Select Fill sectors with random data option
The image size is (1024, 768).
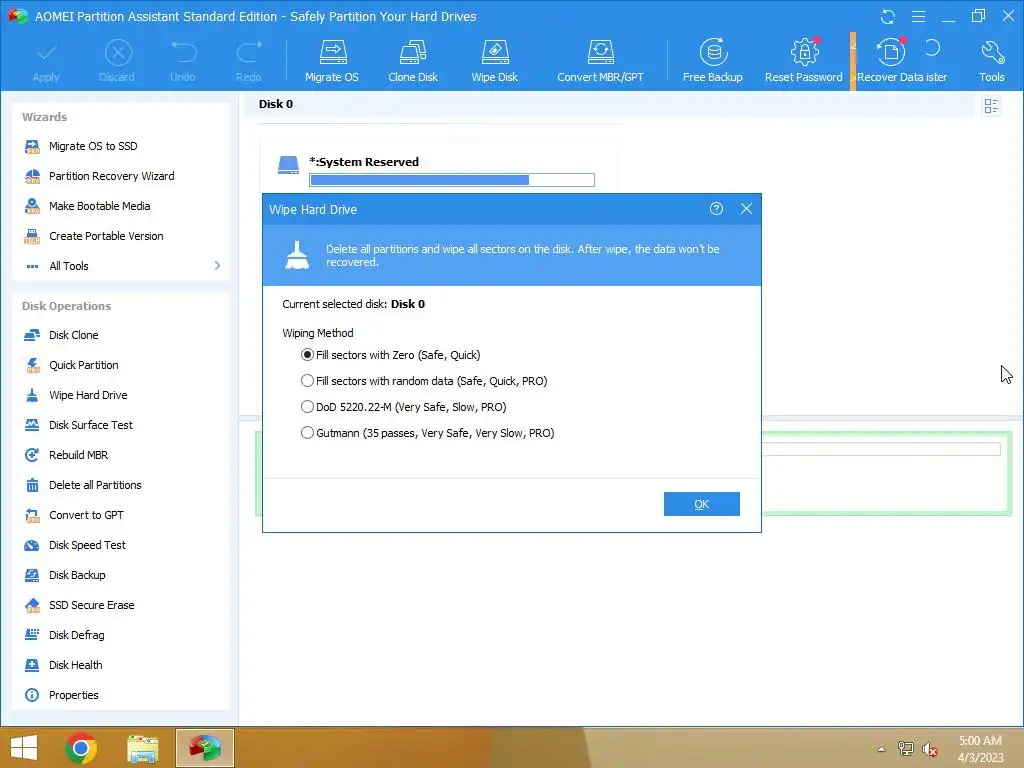424,381
